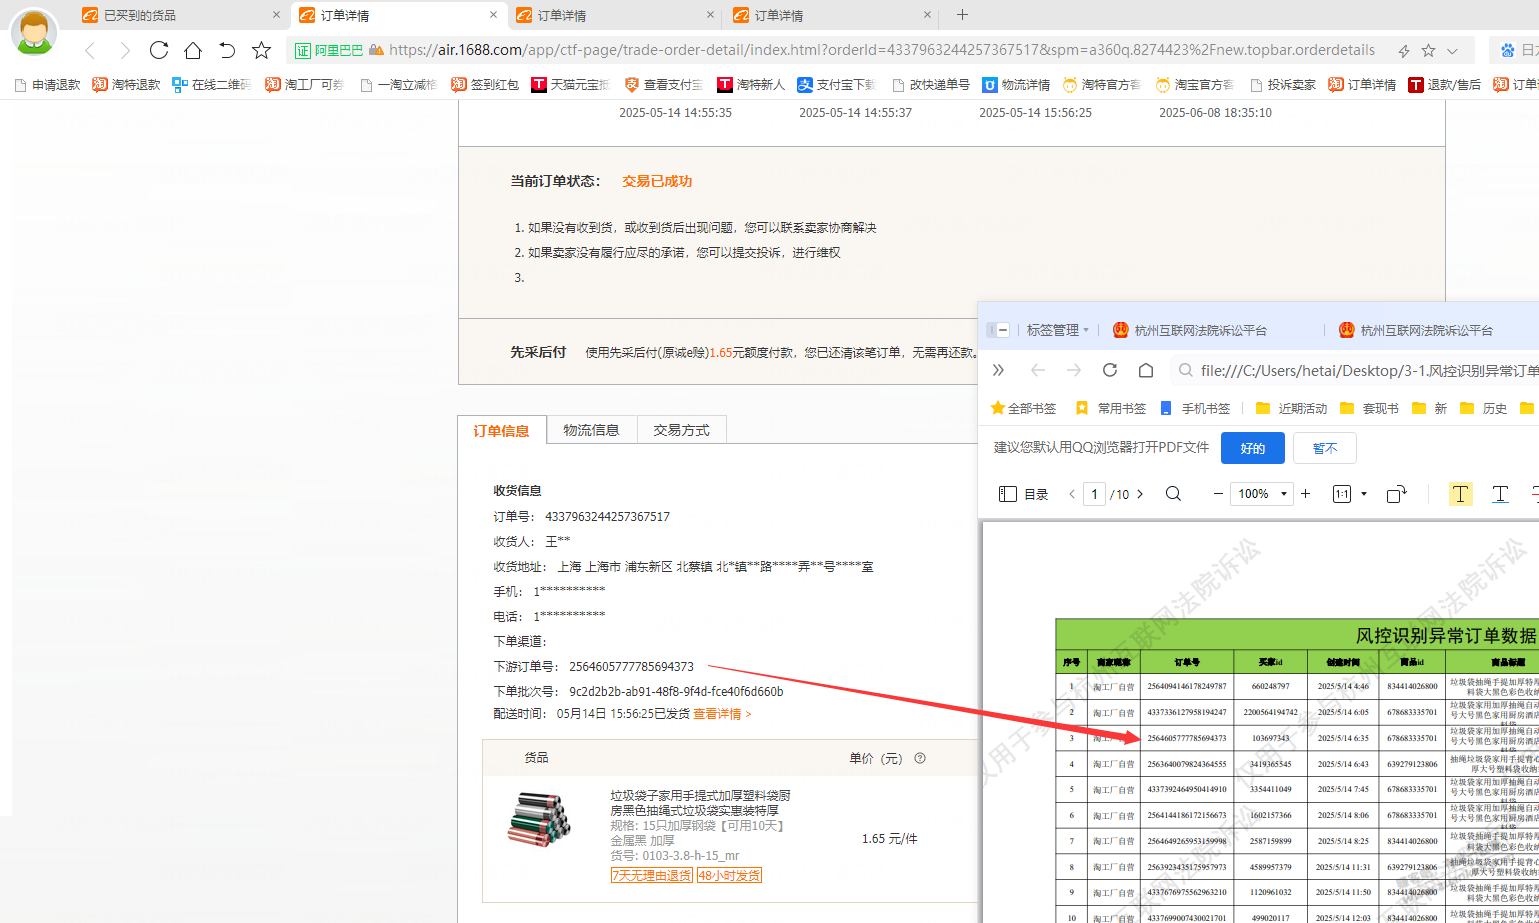This screenshot has width=1539, height=923.
Task: Switch to the 交易方式 tab
Action: point(681,430)
